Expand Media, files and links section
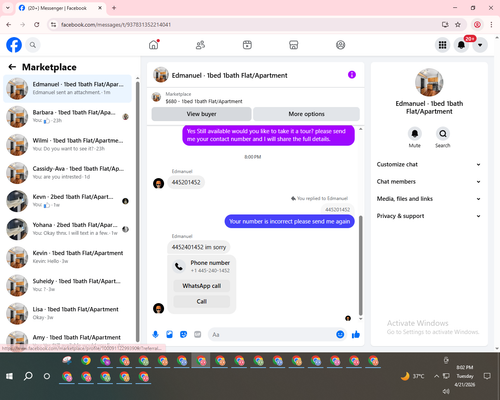Screen dimensions: 500x400 click(429, 199)
